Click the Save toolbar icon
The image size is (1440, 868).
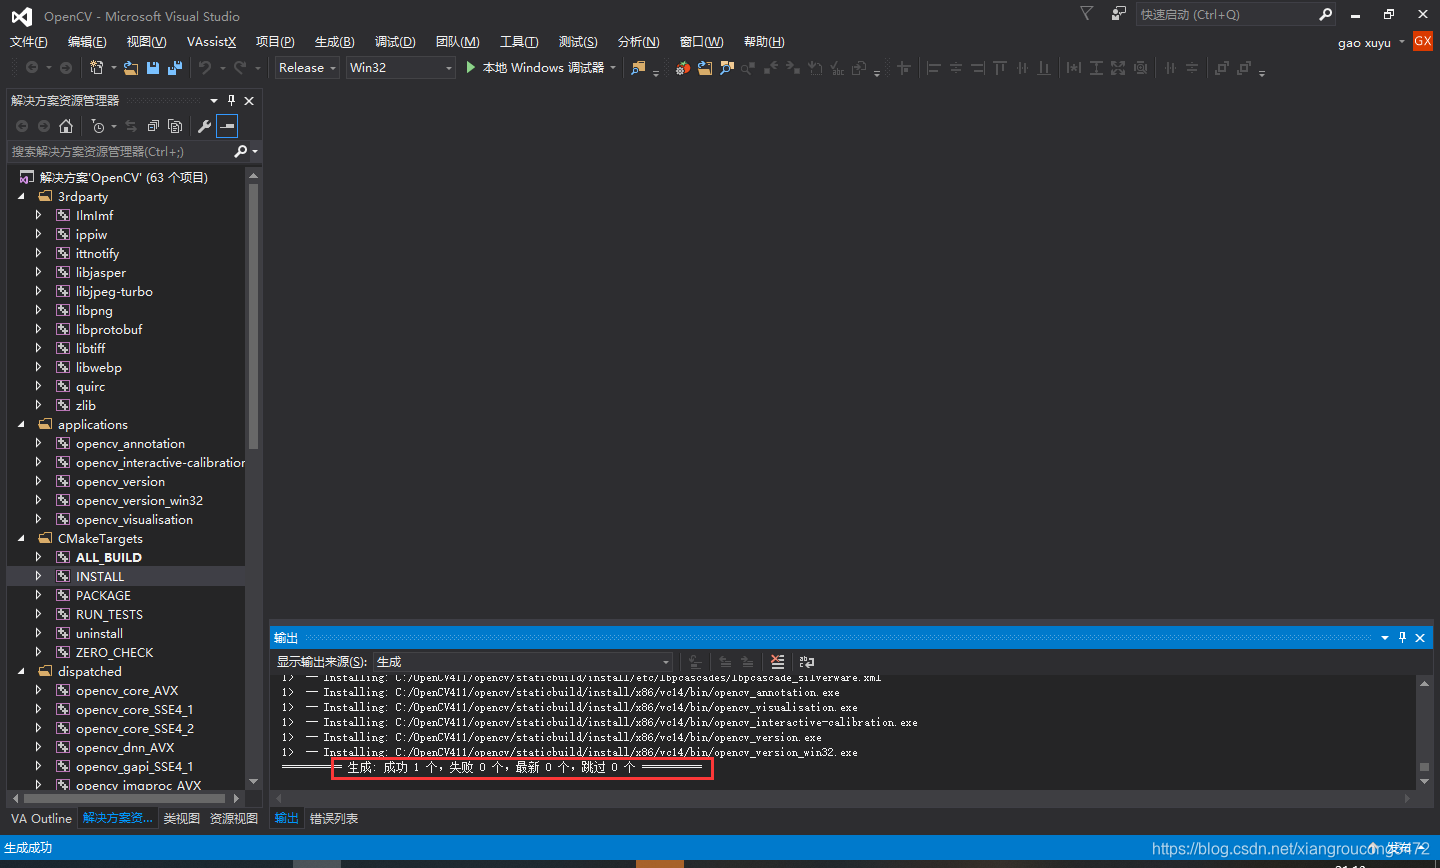coord(153,67)
